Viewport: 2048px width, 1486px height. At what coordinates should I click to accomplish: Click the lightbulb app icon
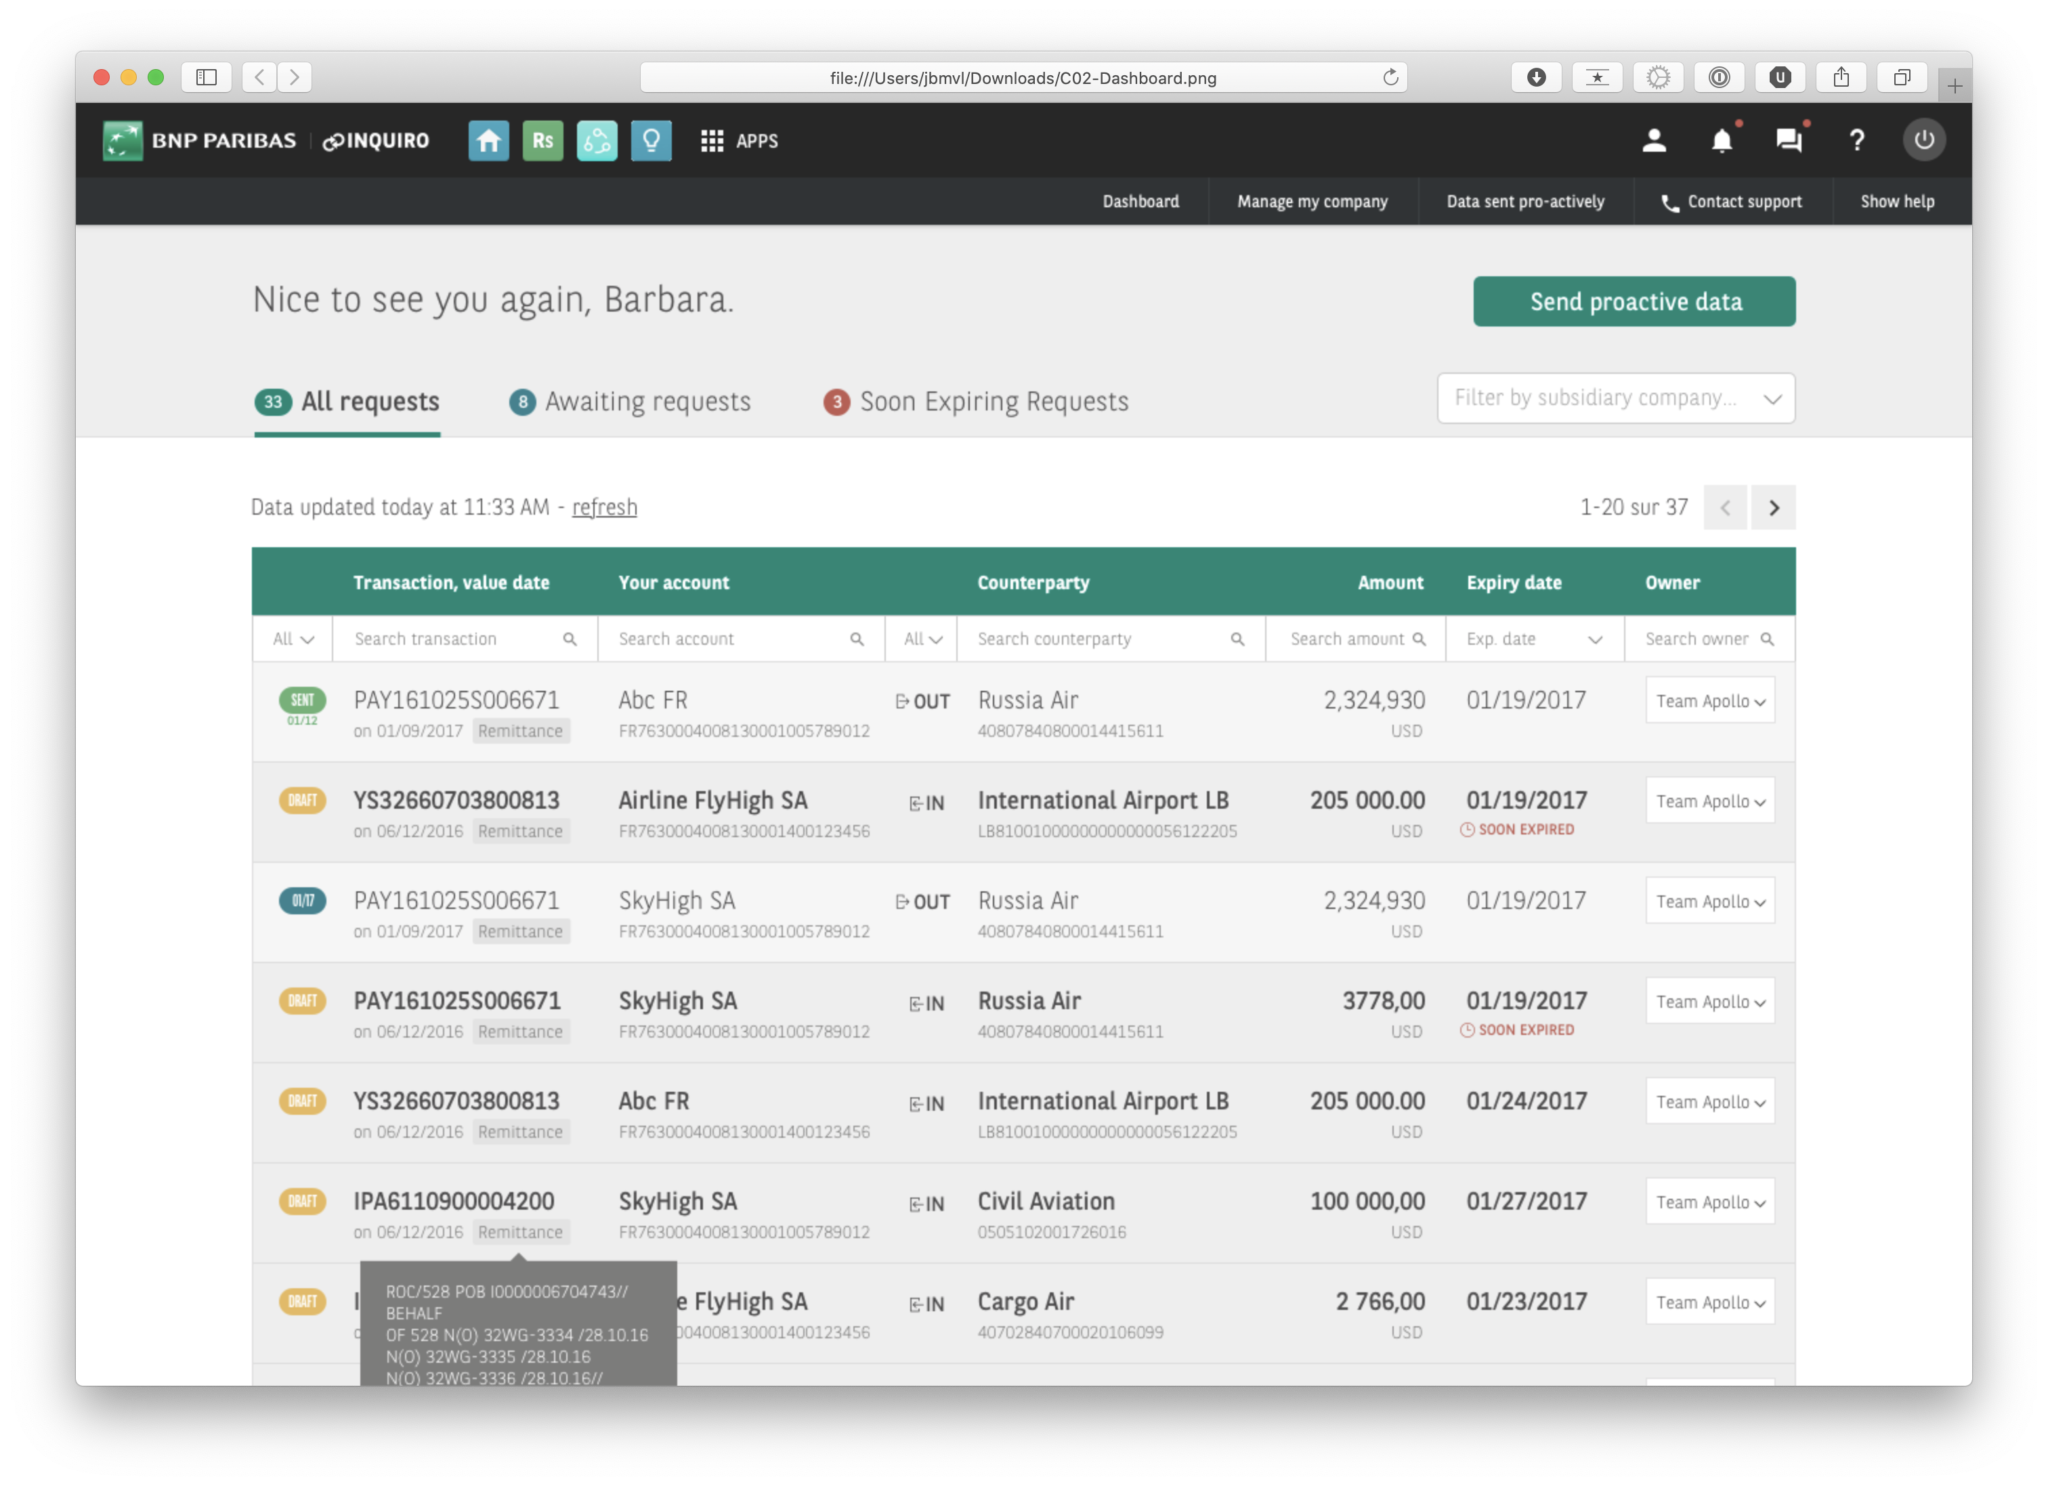[651, 141]
